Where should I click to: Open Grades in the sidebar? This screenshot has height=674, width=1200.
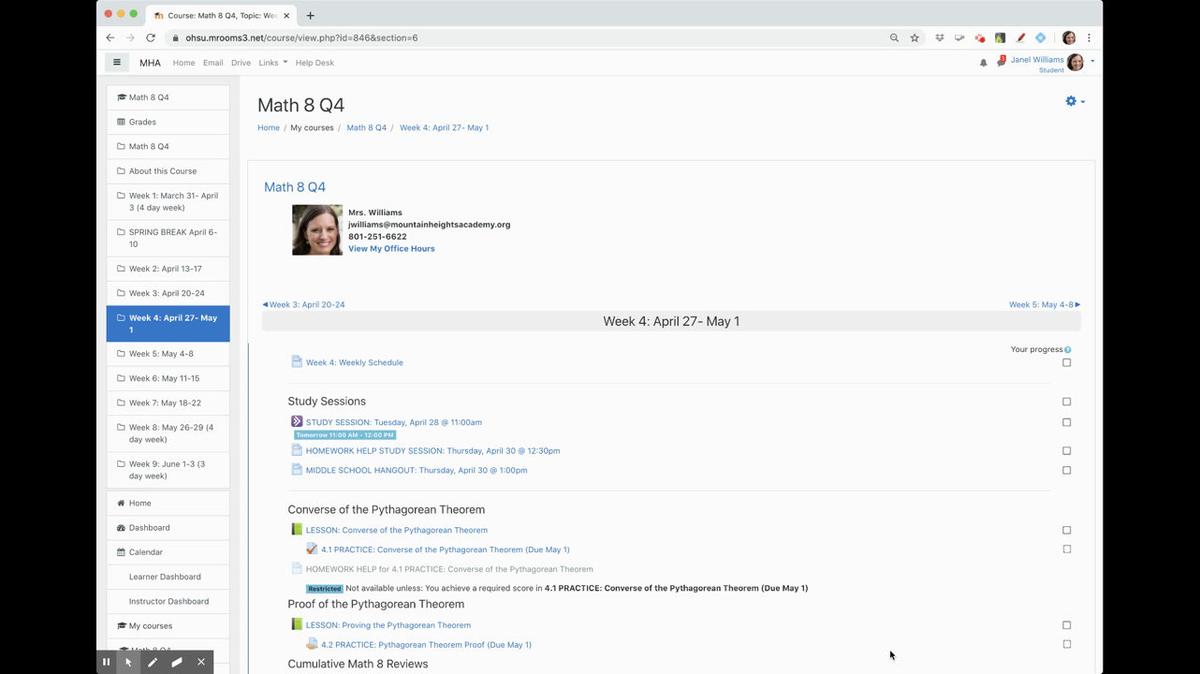(168, 122)
